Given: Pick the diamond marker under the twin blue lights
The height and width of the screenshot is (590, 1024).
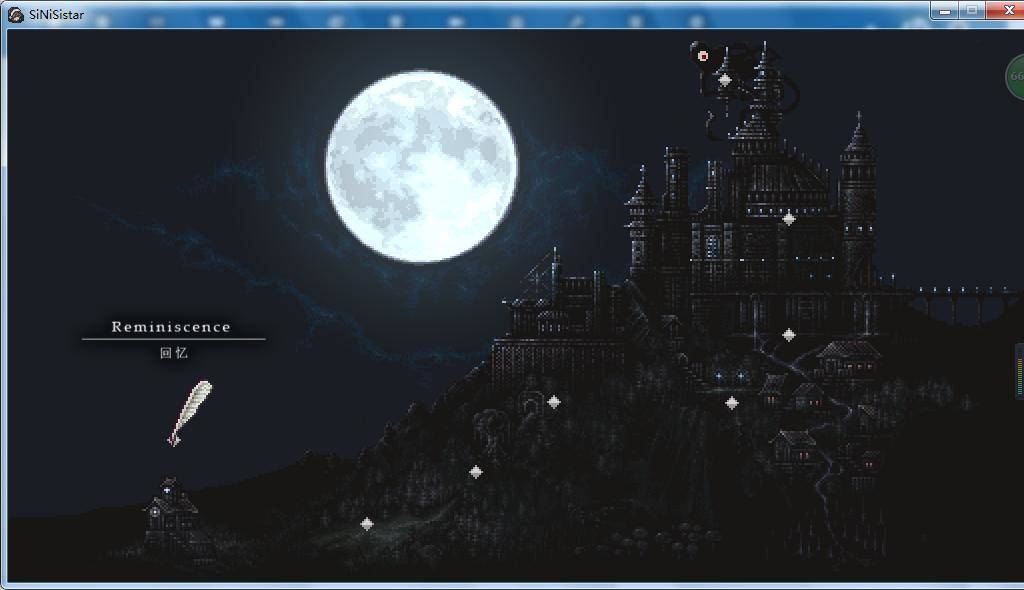Looking at the screenshot, I should 732,403.
